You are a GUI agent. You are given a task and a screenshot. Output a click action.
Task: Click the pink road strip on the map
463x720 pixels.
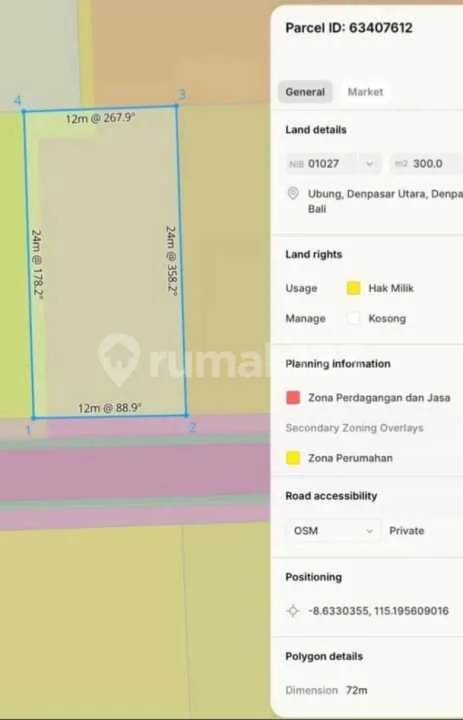click(x=133, y=471)
